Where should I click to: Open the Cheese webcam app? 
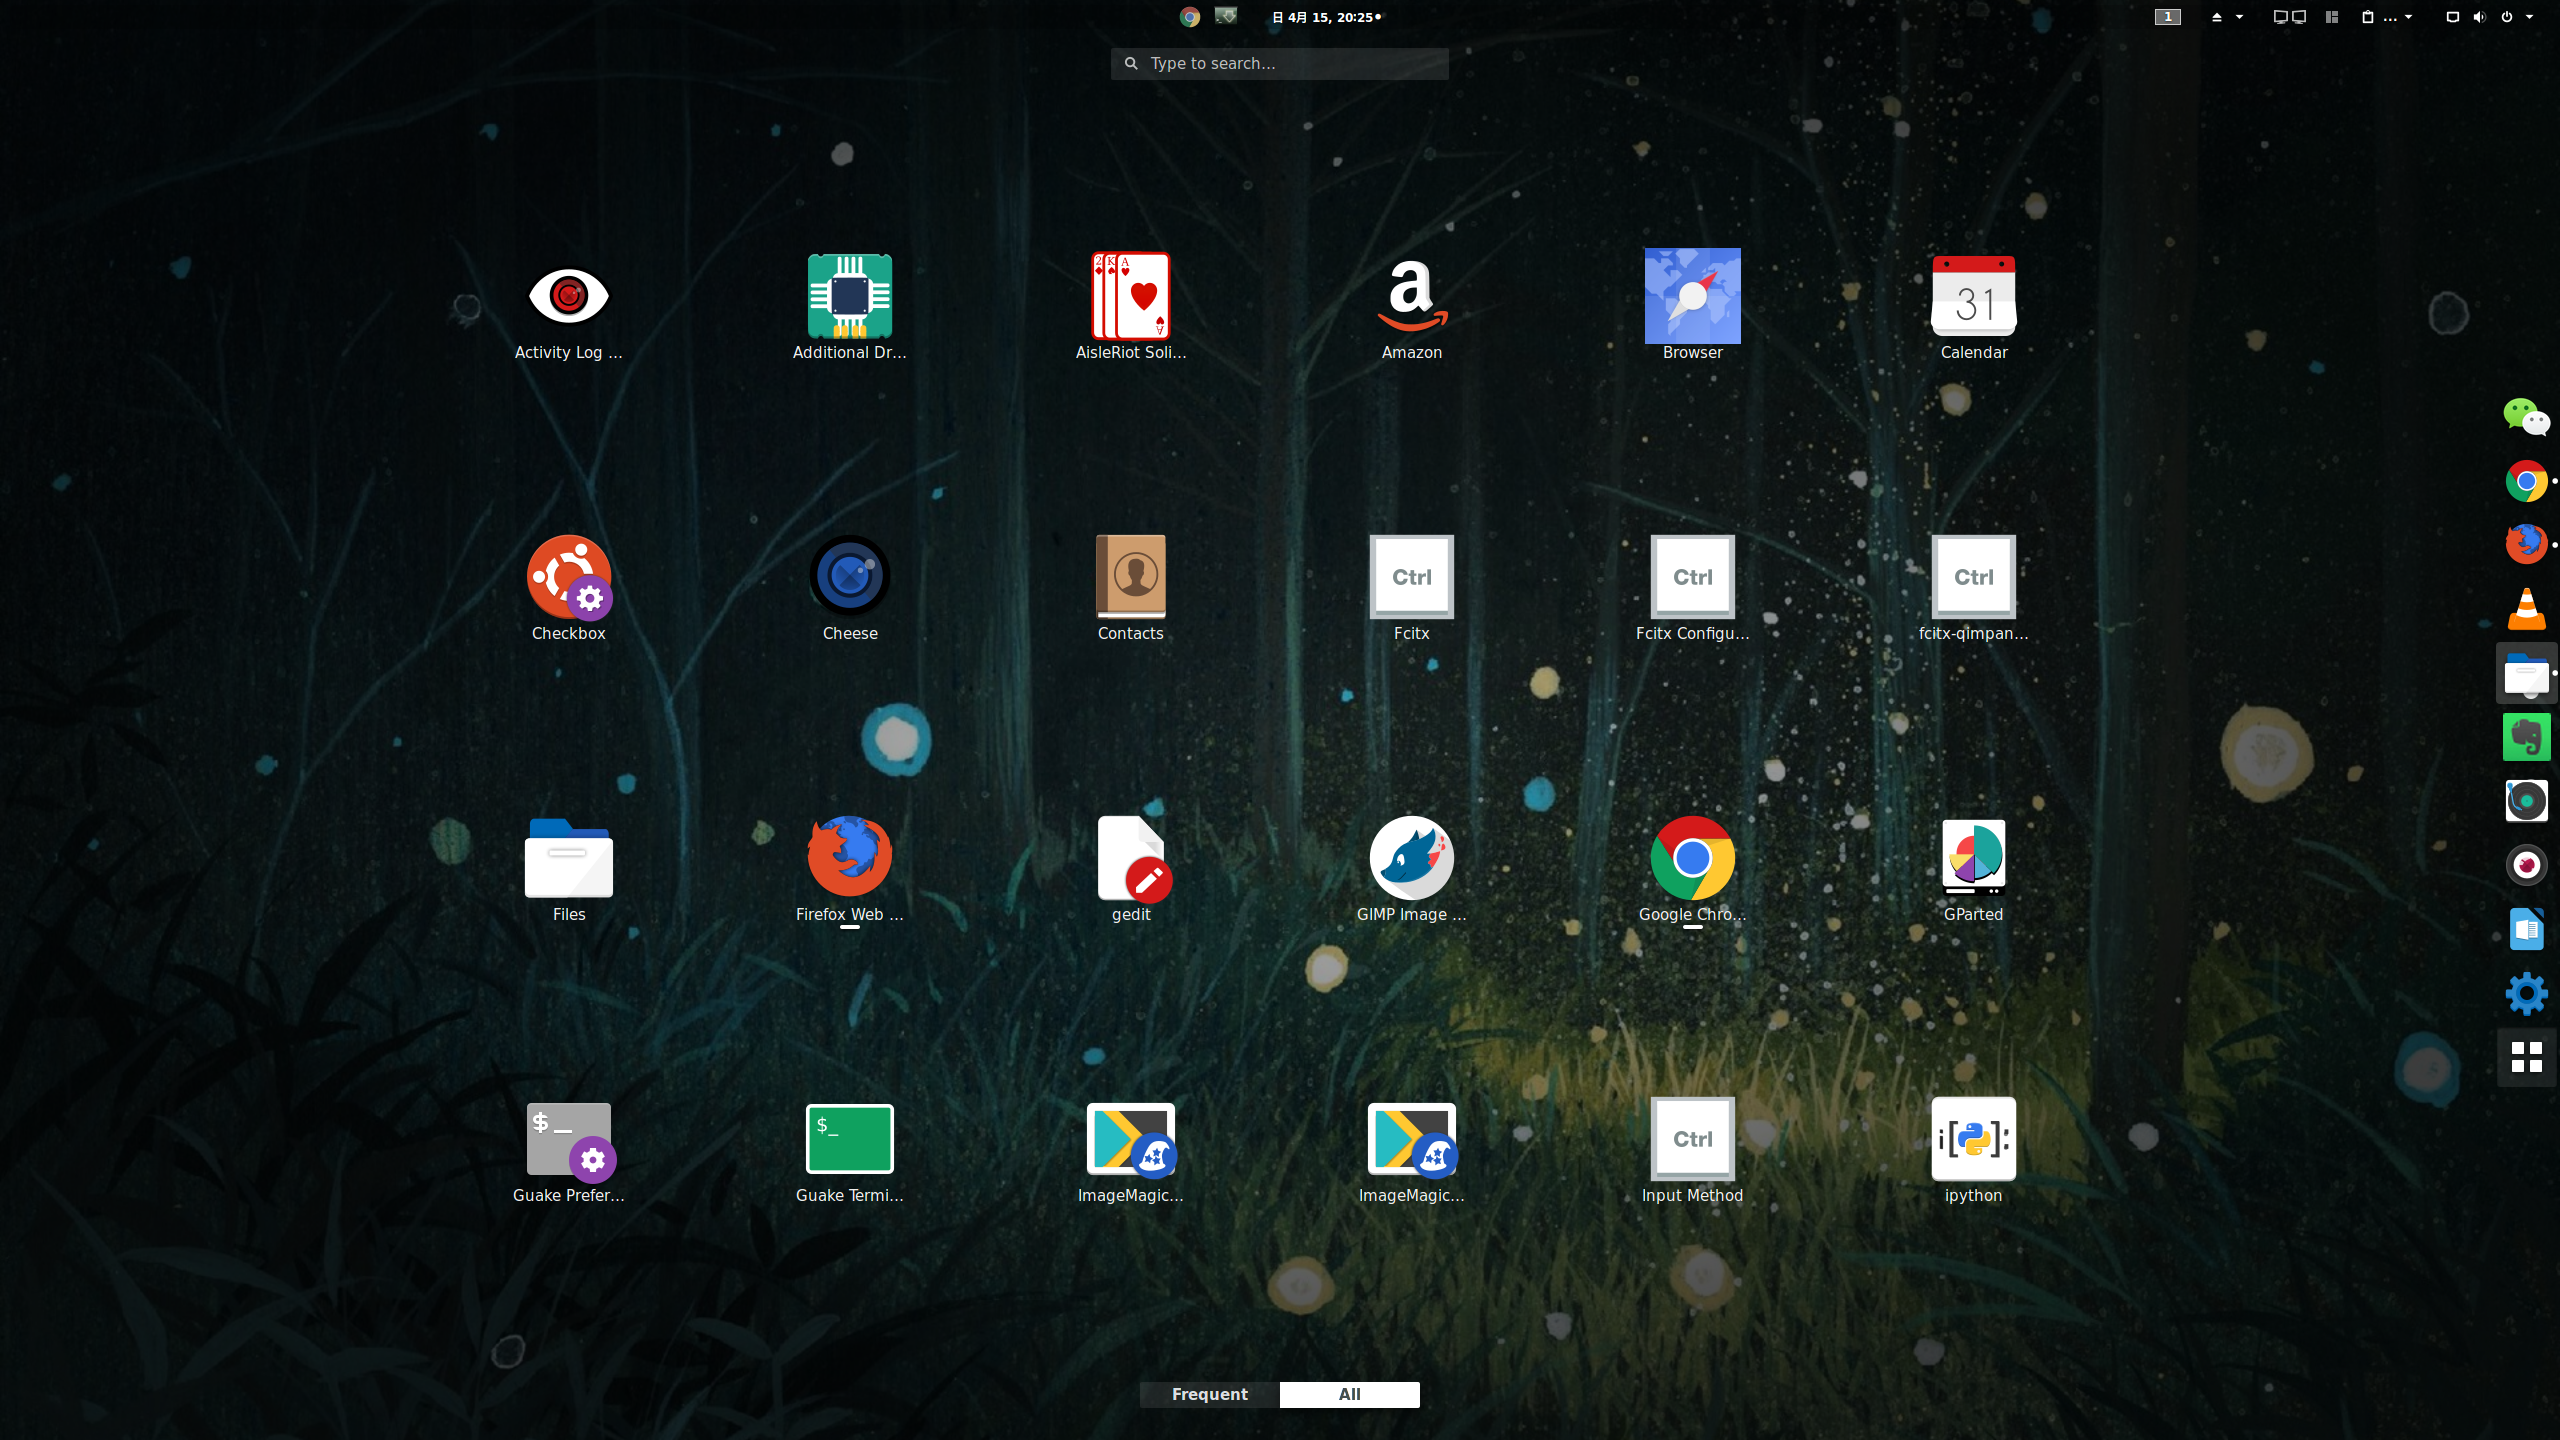(849, 589)
